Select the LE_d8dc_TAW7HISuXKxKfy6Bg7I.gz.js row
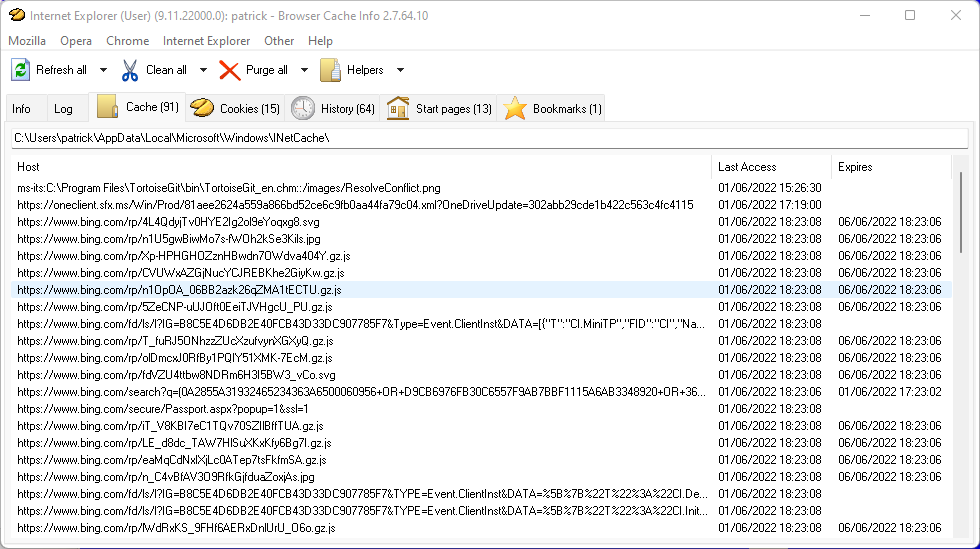 tap(481, 443)
